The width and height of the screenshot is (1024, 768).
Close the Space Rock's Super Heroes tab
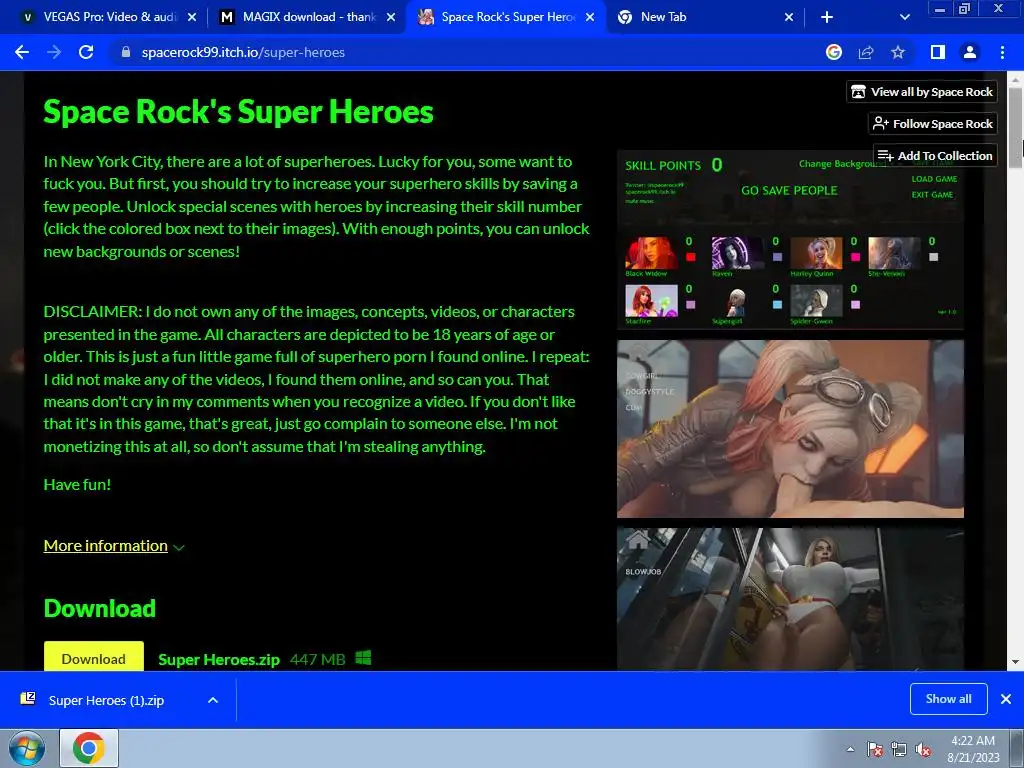click(x=590, y=17)
